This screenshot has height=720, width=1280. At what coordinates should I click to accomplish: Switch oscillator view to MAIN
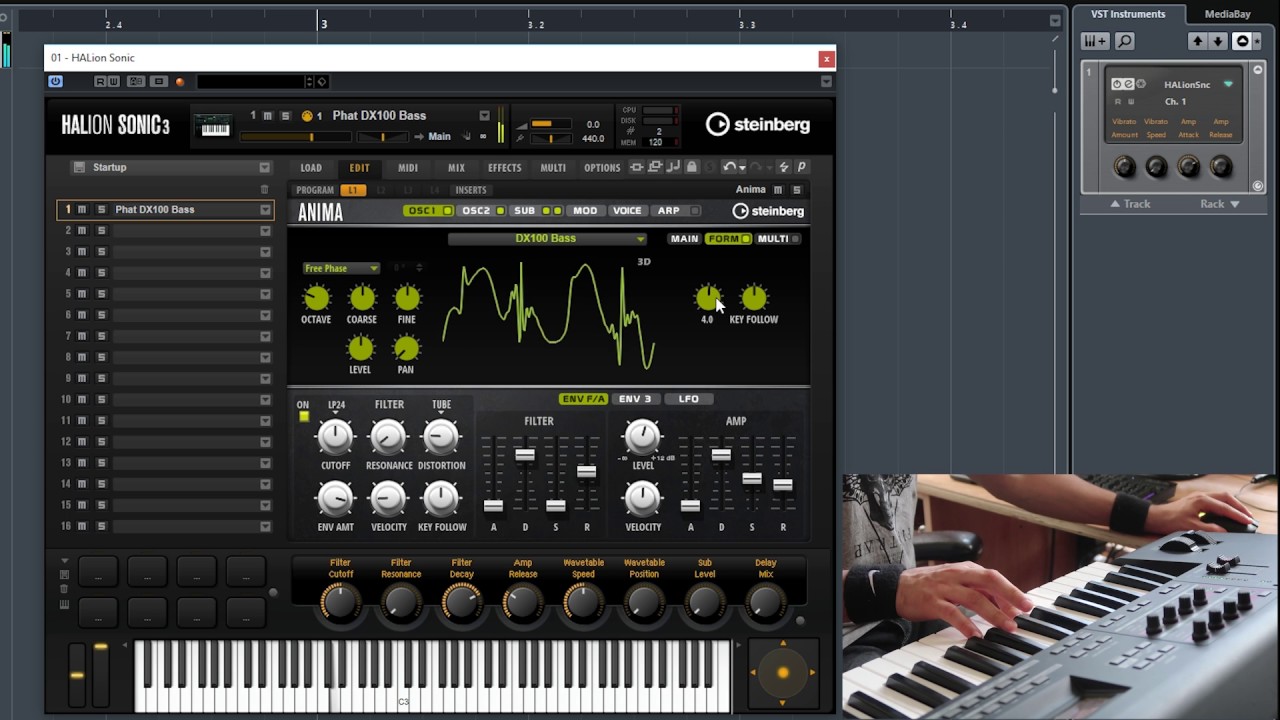684,239
